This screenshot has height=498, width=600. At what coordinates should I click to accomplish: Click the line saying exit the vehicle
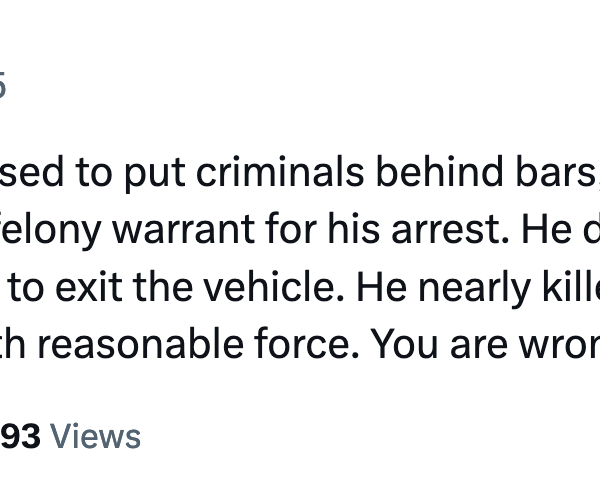300,287
